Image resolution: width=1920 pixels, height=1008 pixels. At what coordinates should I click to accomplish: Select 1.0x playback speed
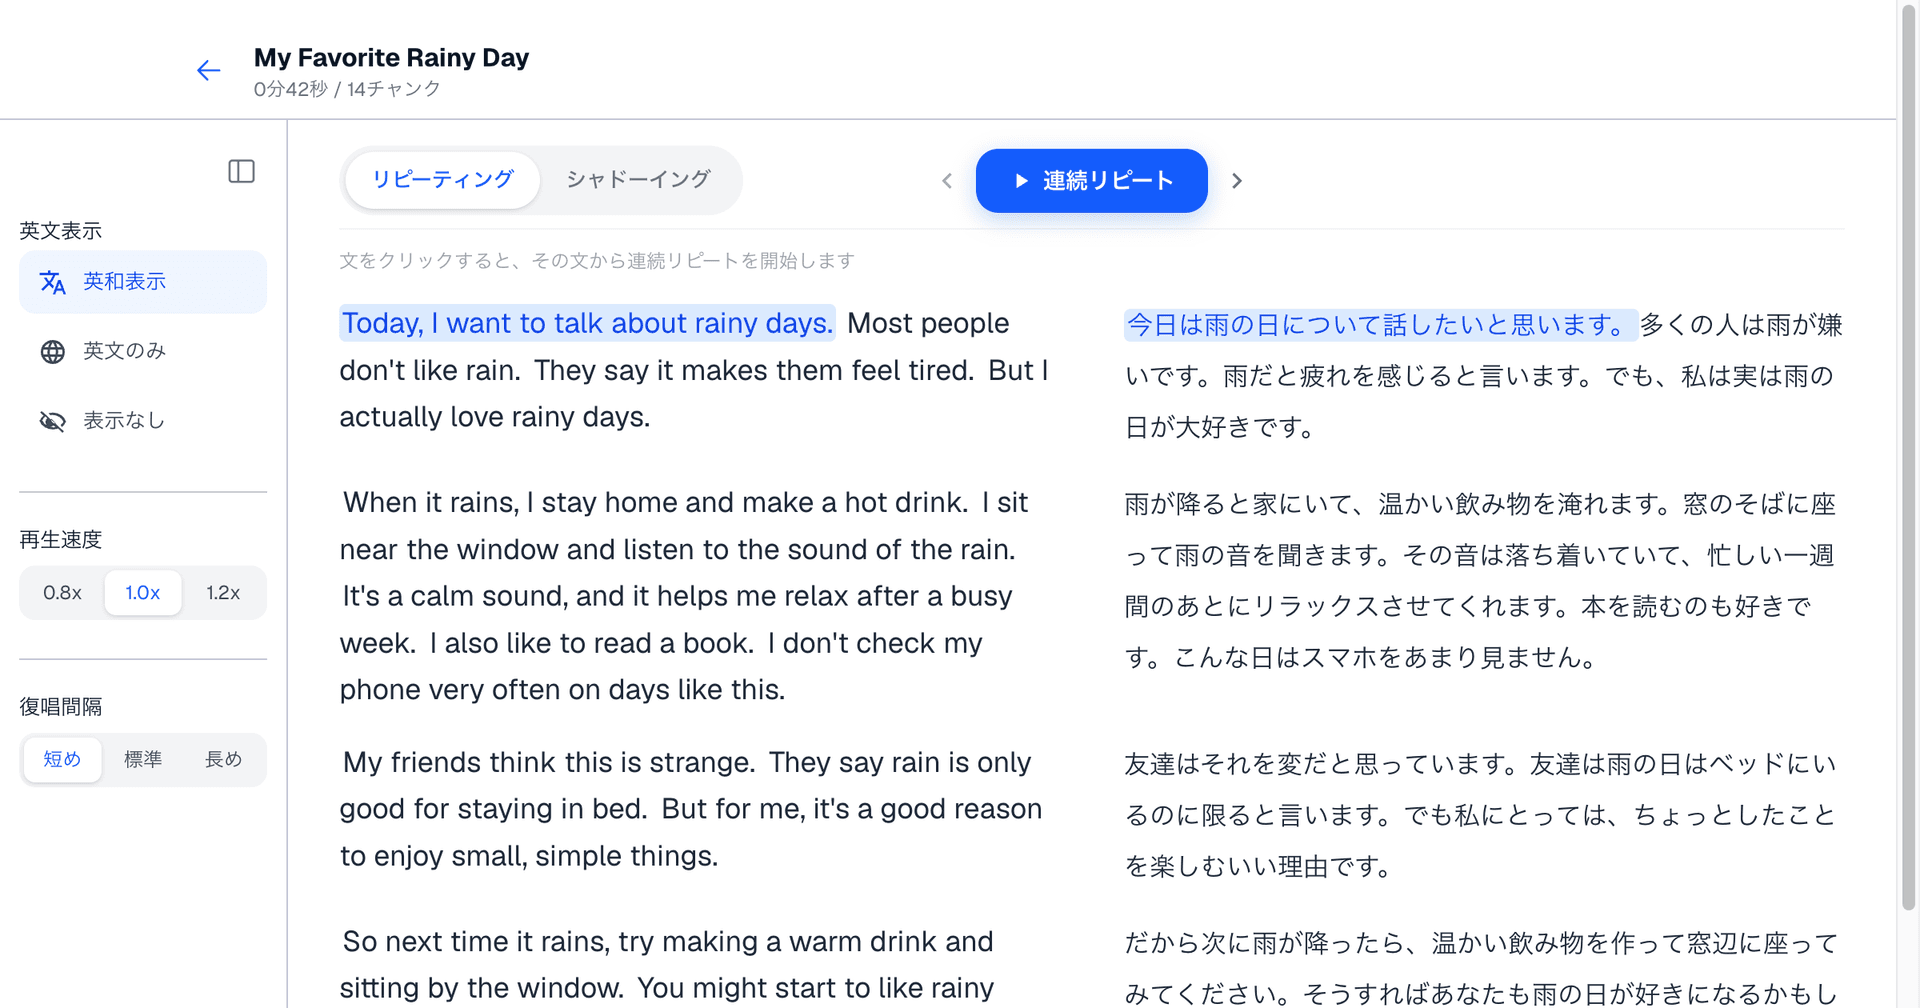pos(143,593)
